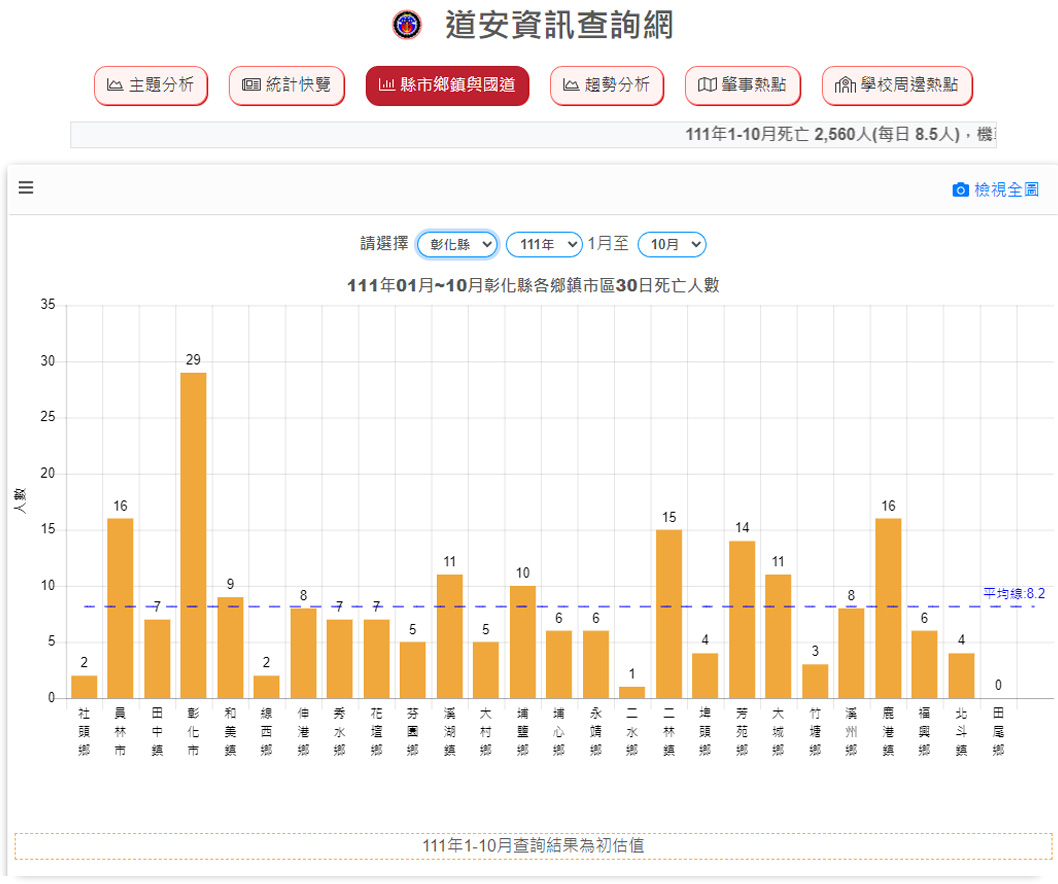The height and width of the screenshot is (884, 1058).
Task: Open the 111年 year dropdown
Action: [x=544, y=244]
